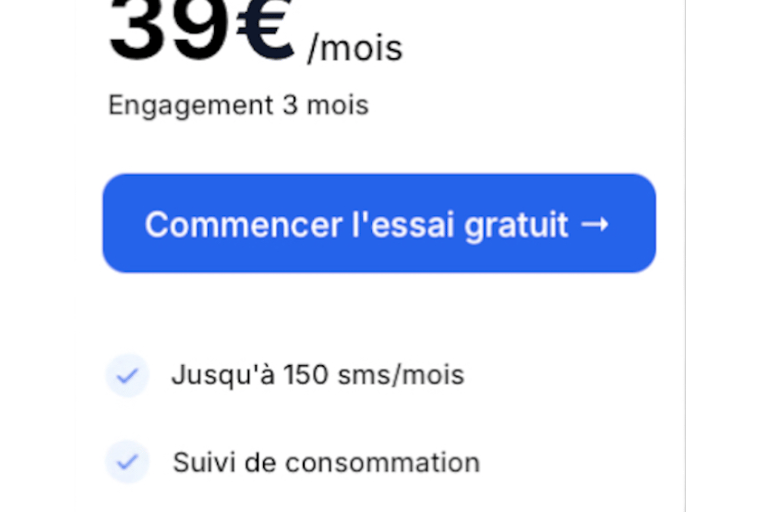
Task: Click the euro currency symbol
Action: [265, 29]
